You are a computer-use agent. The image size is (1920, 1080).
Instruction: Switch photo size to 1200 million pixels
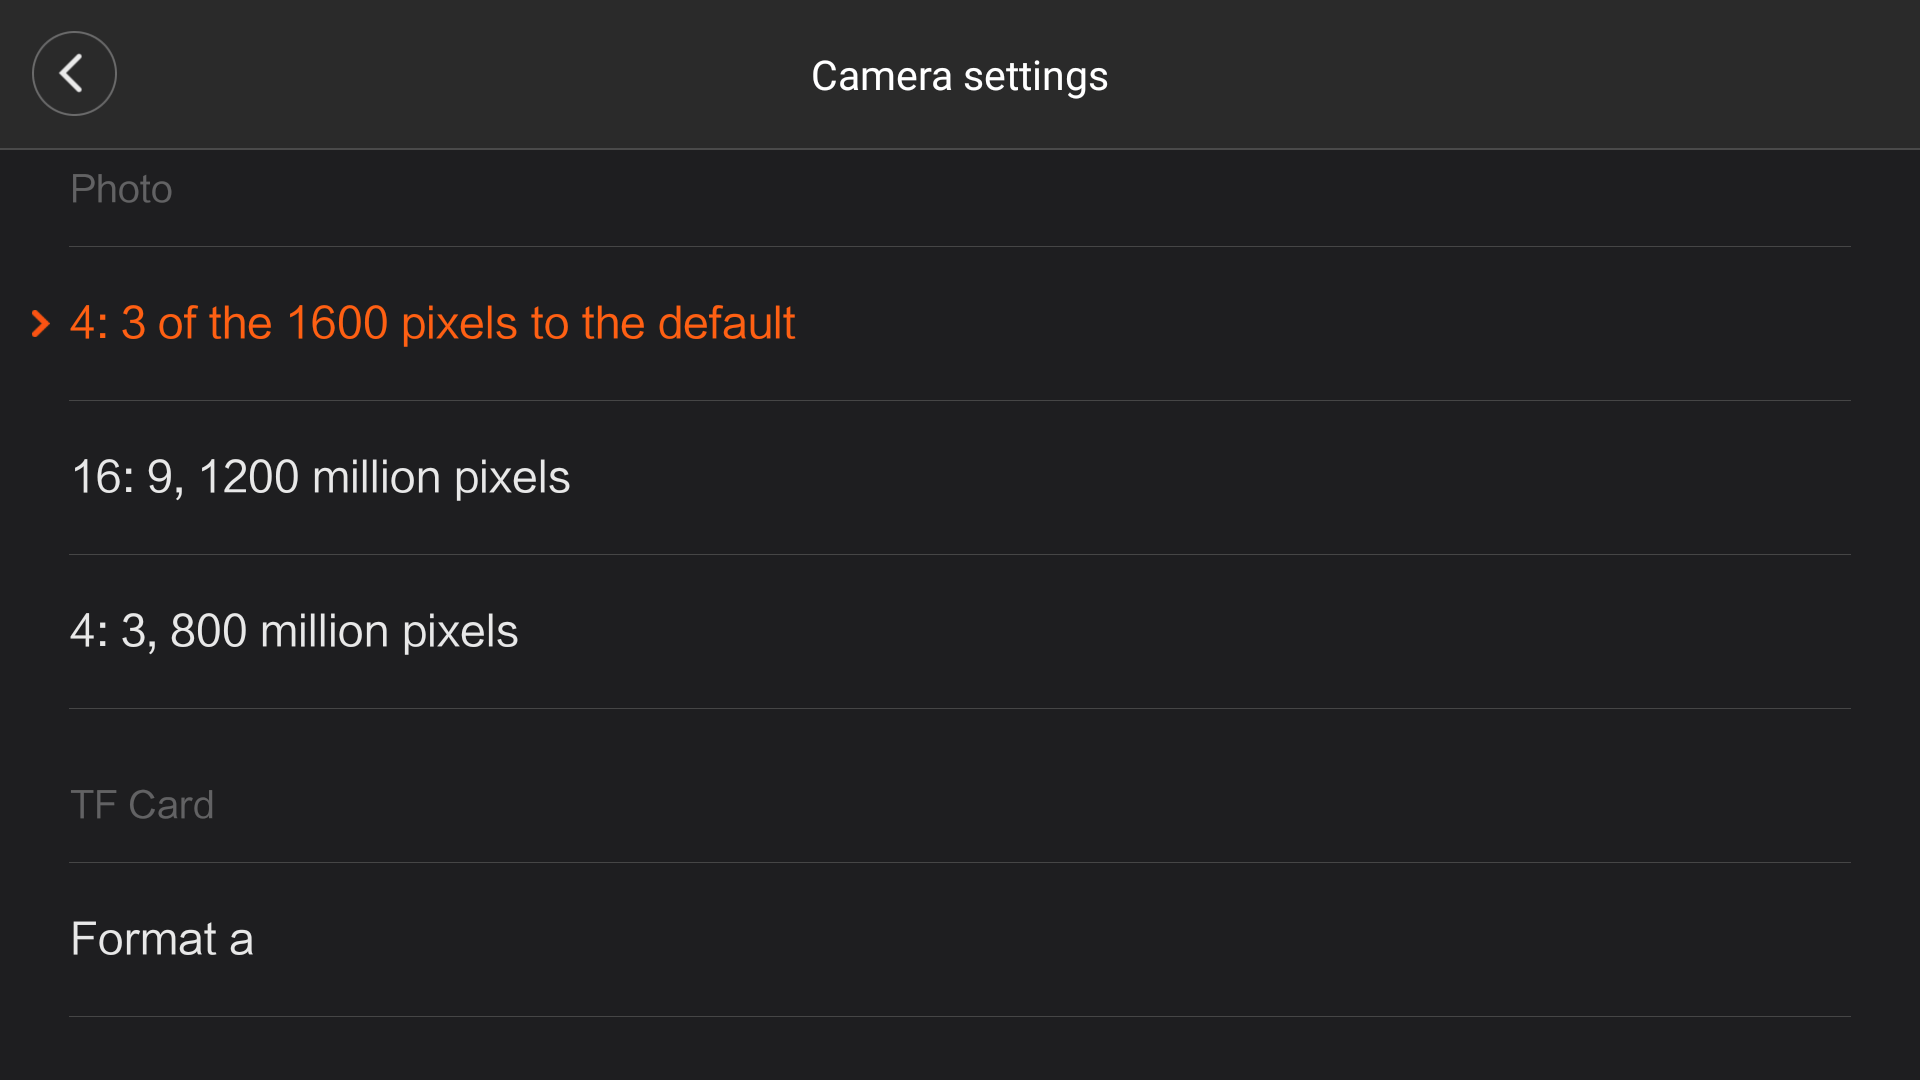pyautogui.click(x=960, y=478)
